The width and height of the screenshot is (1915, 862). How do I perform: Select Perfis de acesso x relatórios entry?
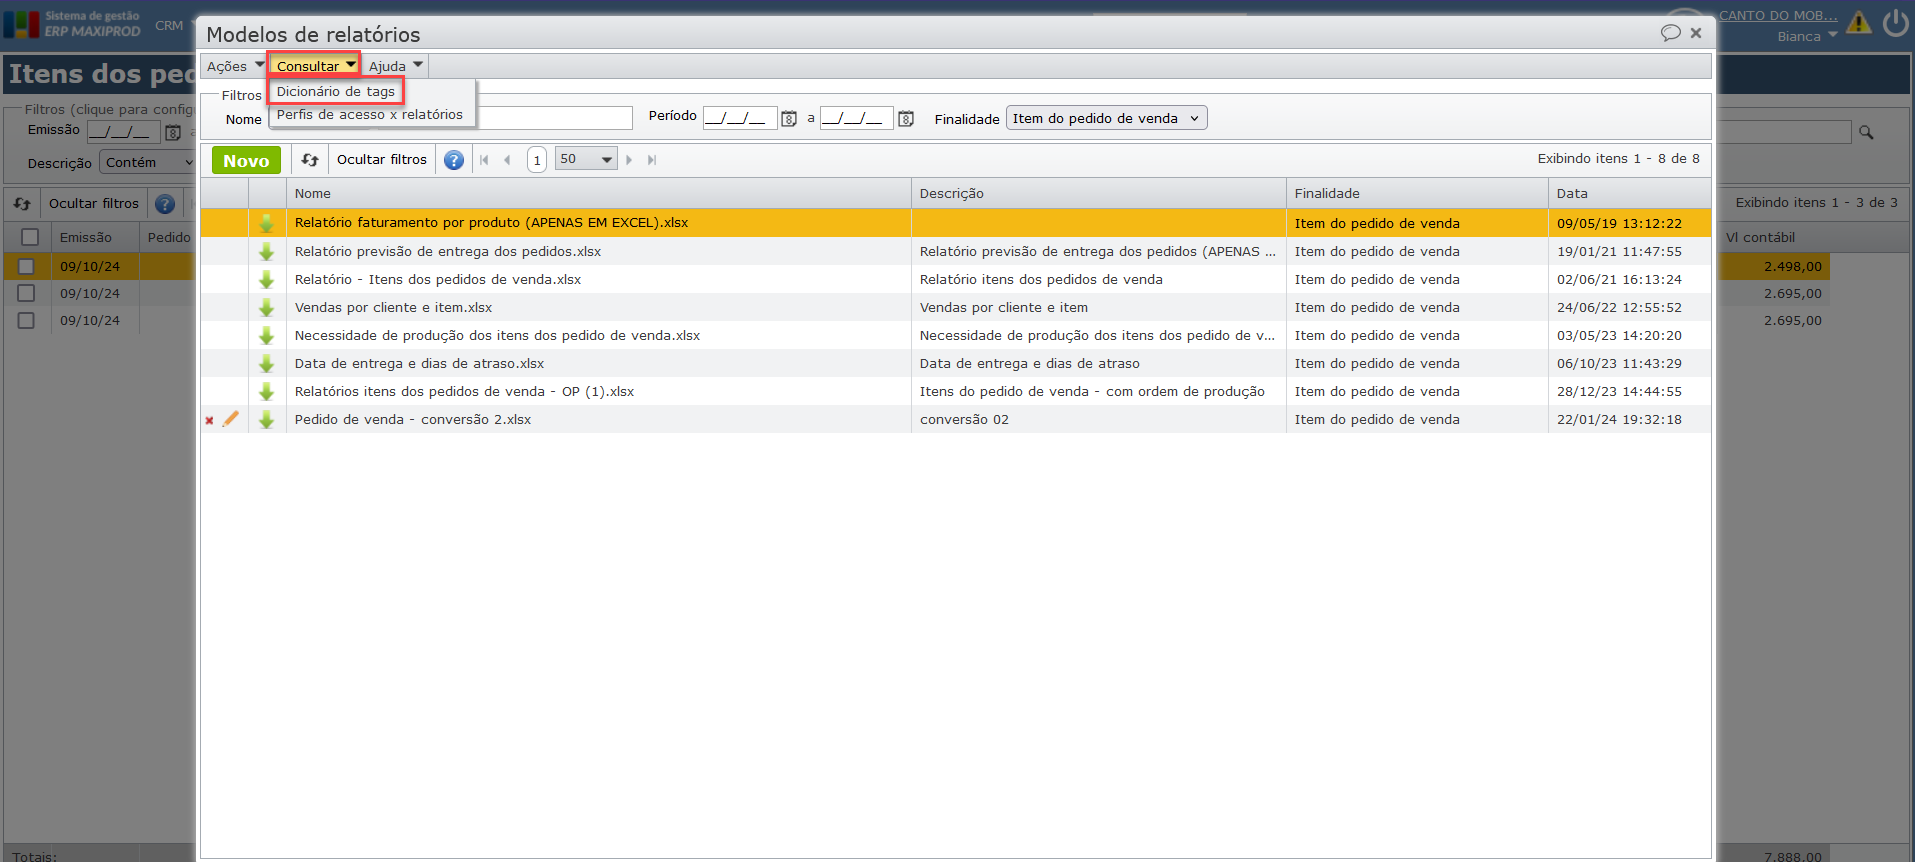click(370, 115)
